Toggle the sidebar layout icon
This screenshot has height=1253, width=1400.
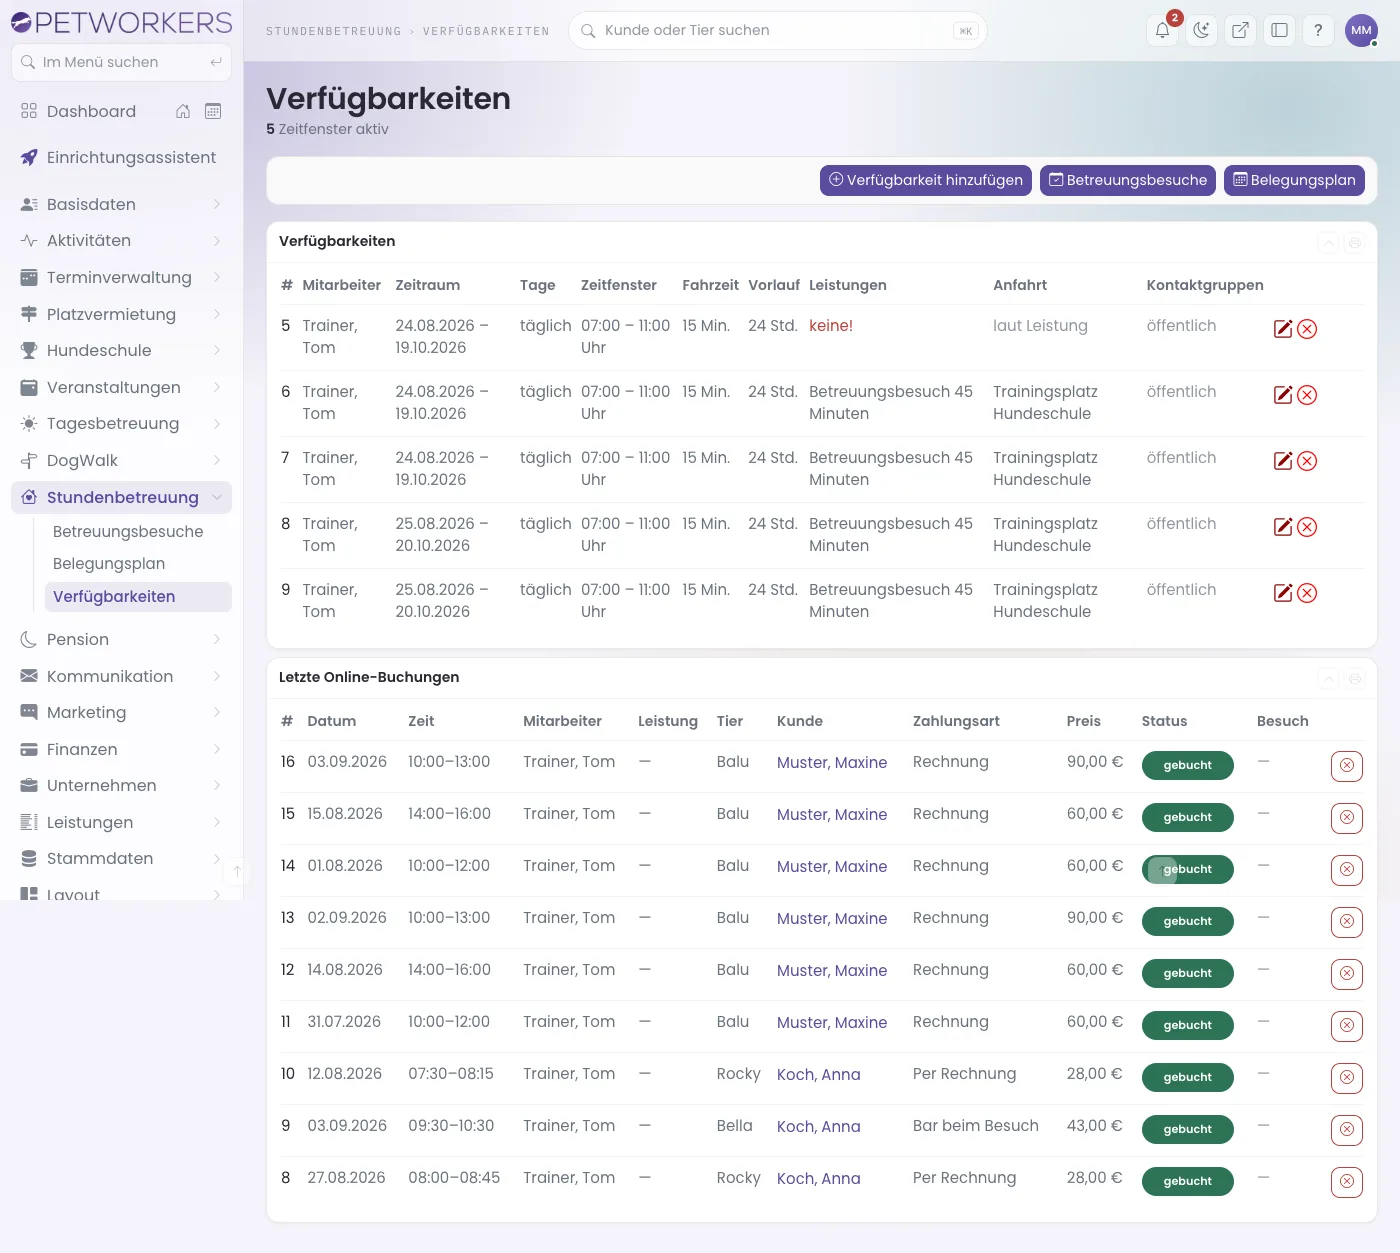pos(1279,30)
